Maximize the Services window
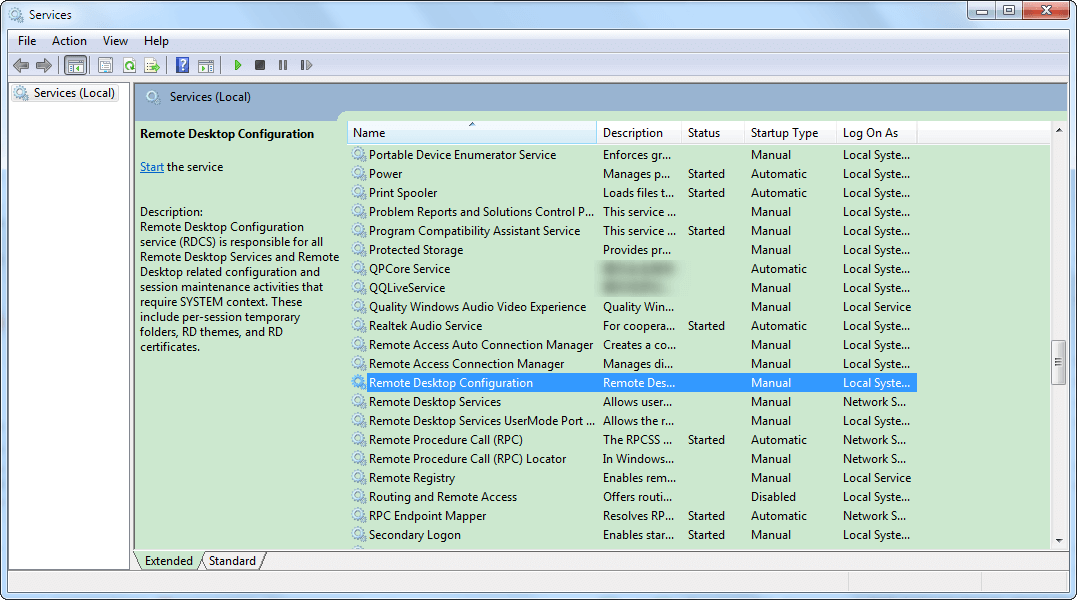Screen dimensions: 1077x600 1008,10
